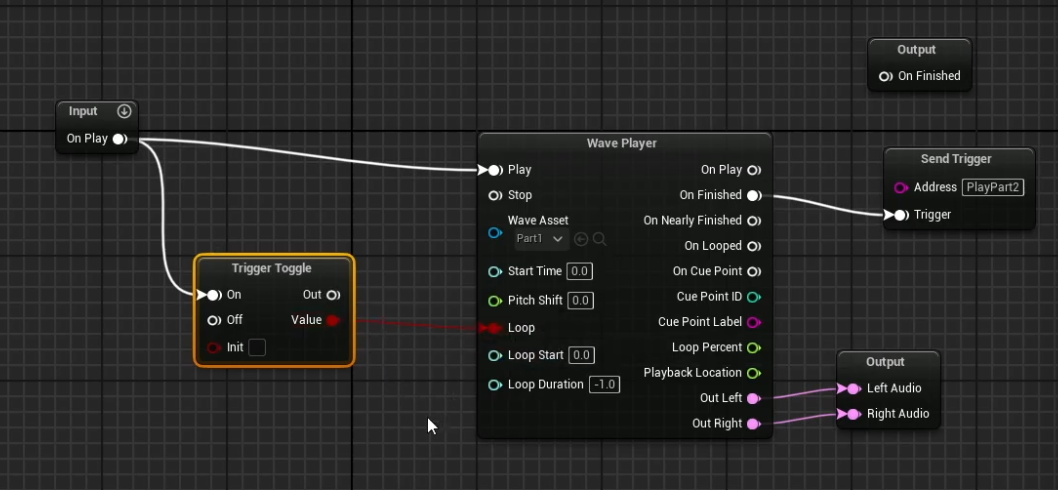1058x490 pixels.
Task: Click the Wave Player Play input pin
Action: tap(495, 170)
